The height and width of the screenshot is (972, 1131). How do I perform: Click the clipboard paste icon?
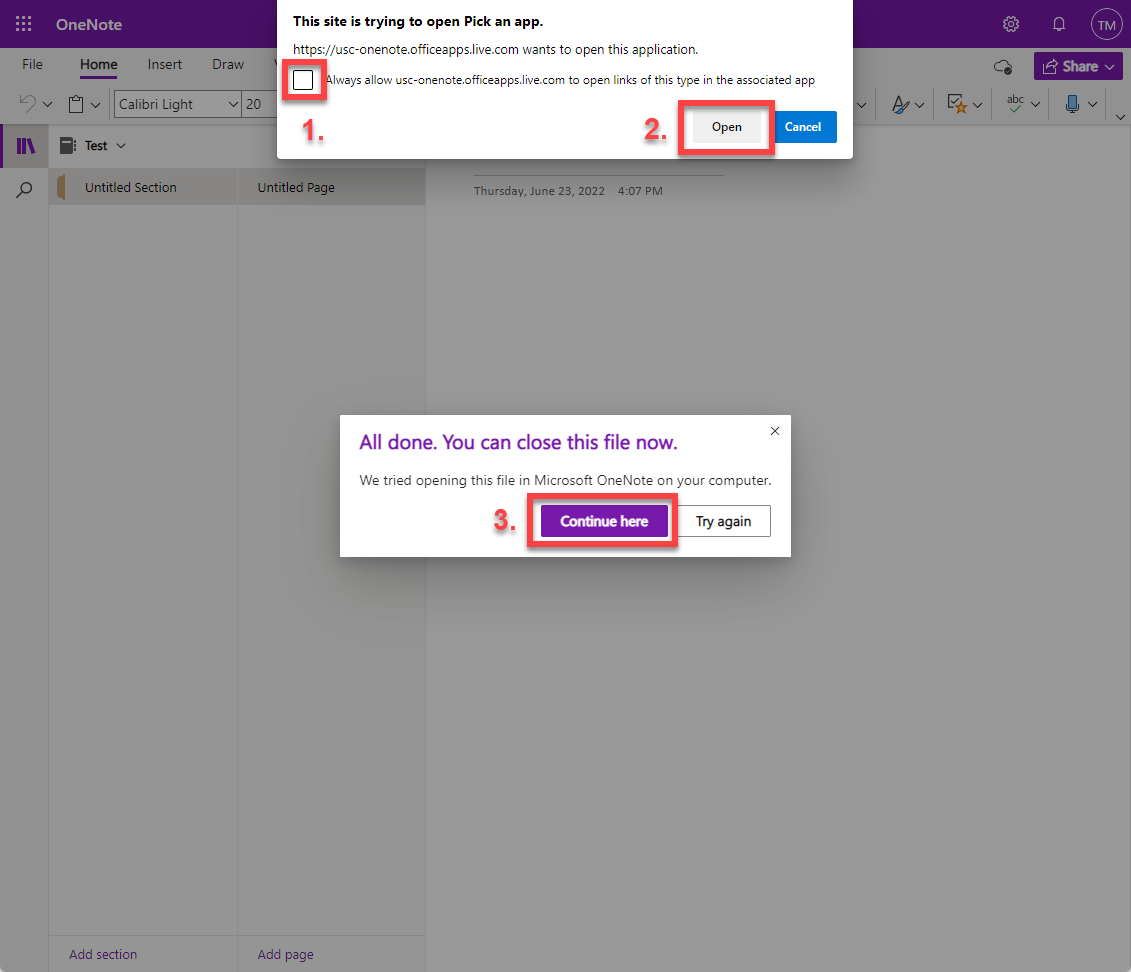[x=76, y=104]
